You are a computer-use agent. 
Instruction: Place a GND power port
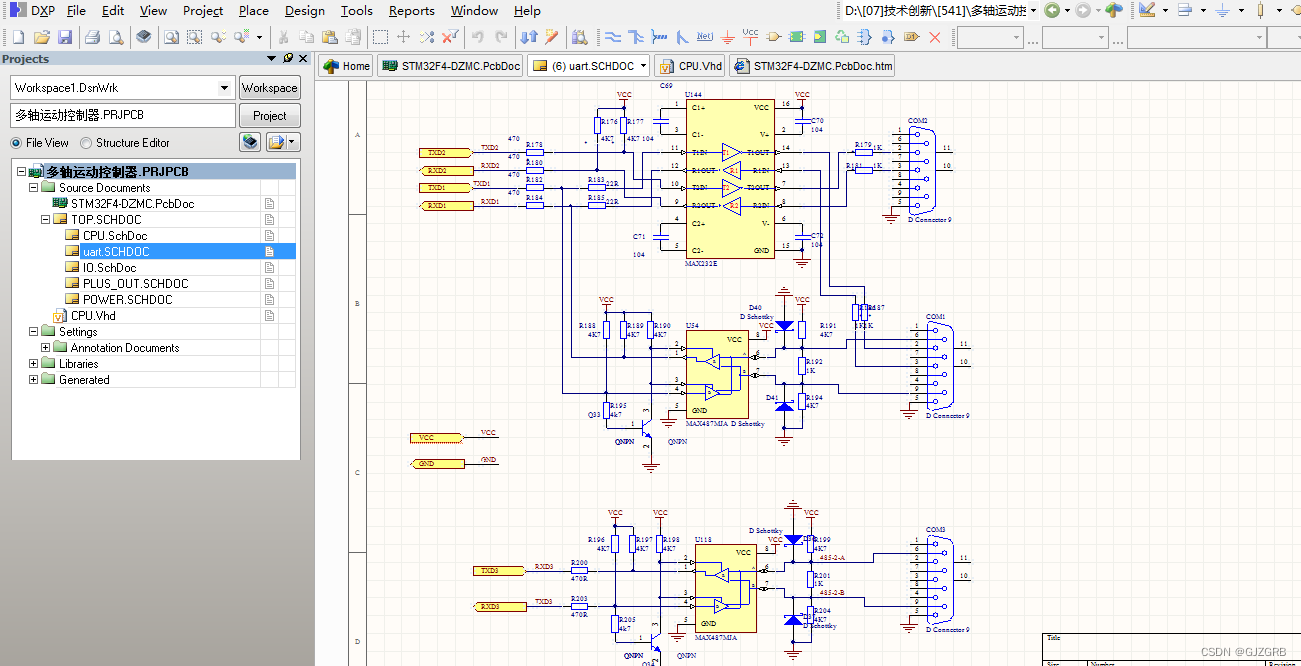point(729,37)
